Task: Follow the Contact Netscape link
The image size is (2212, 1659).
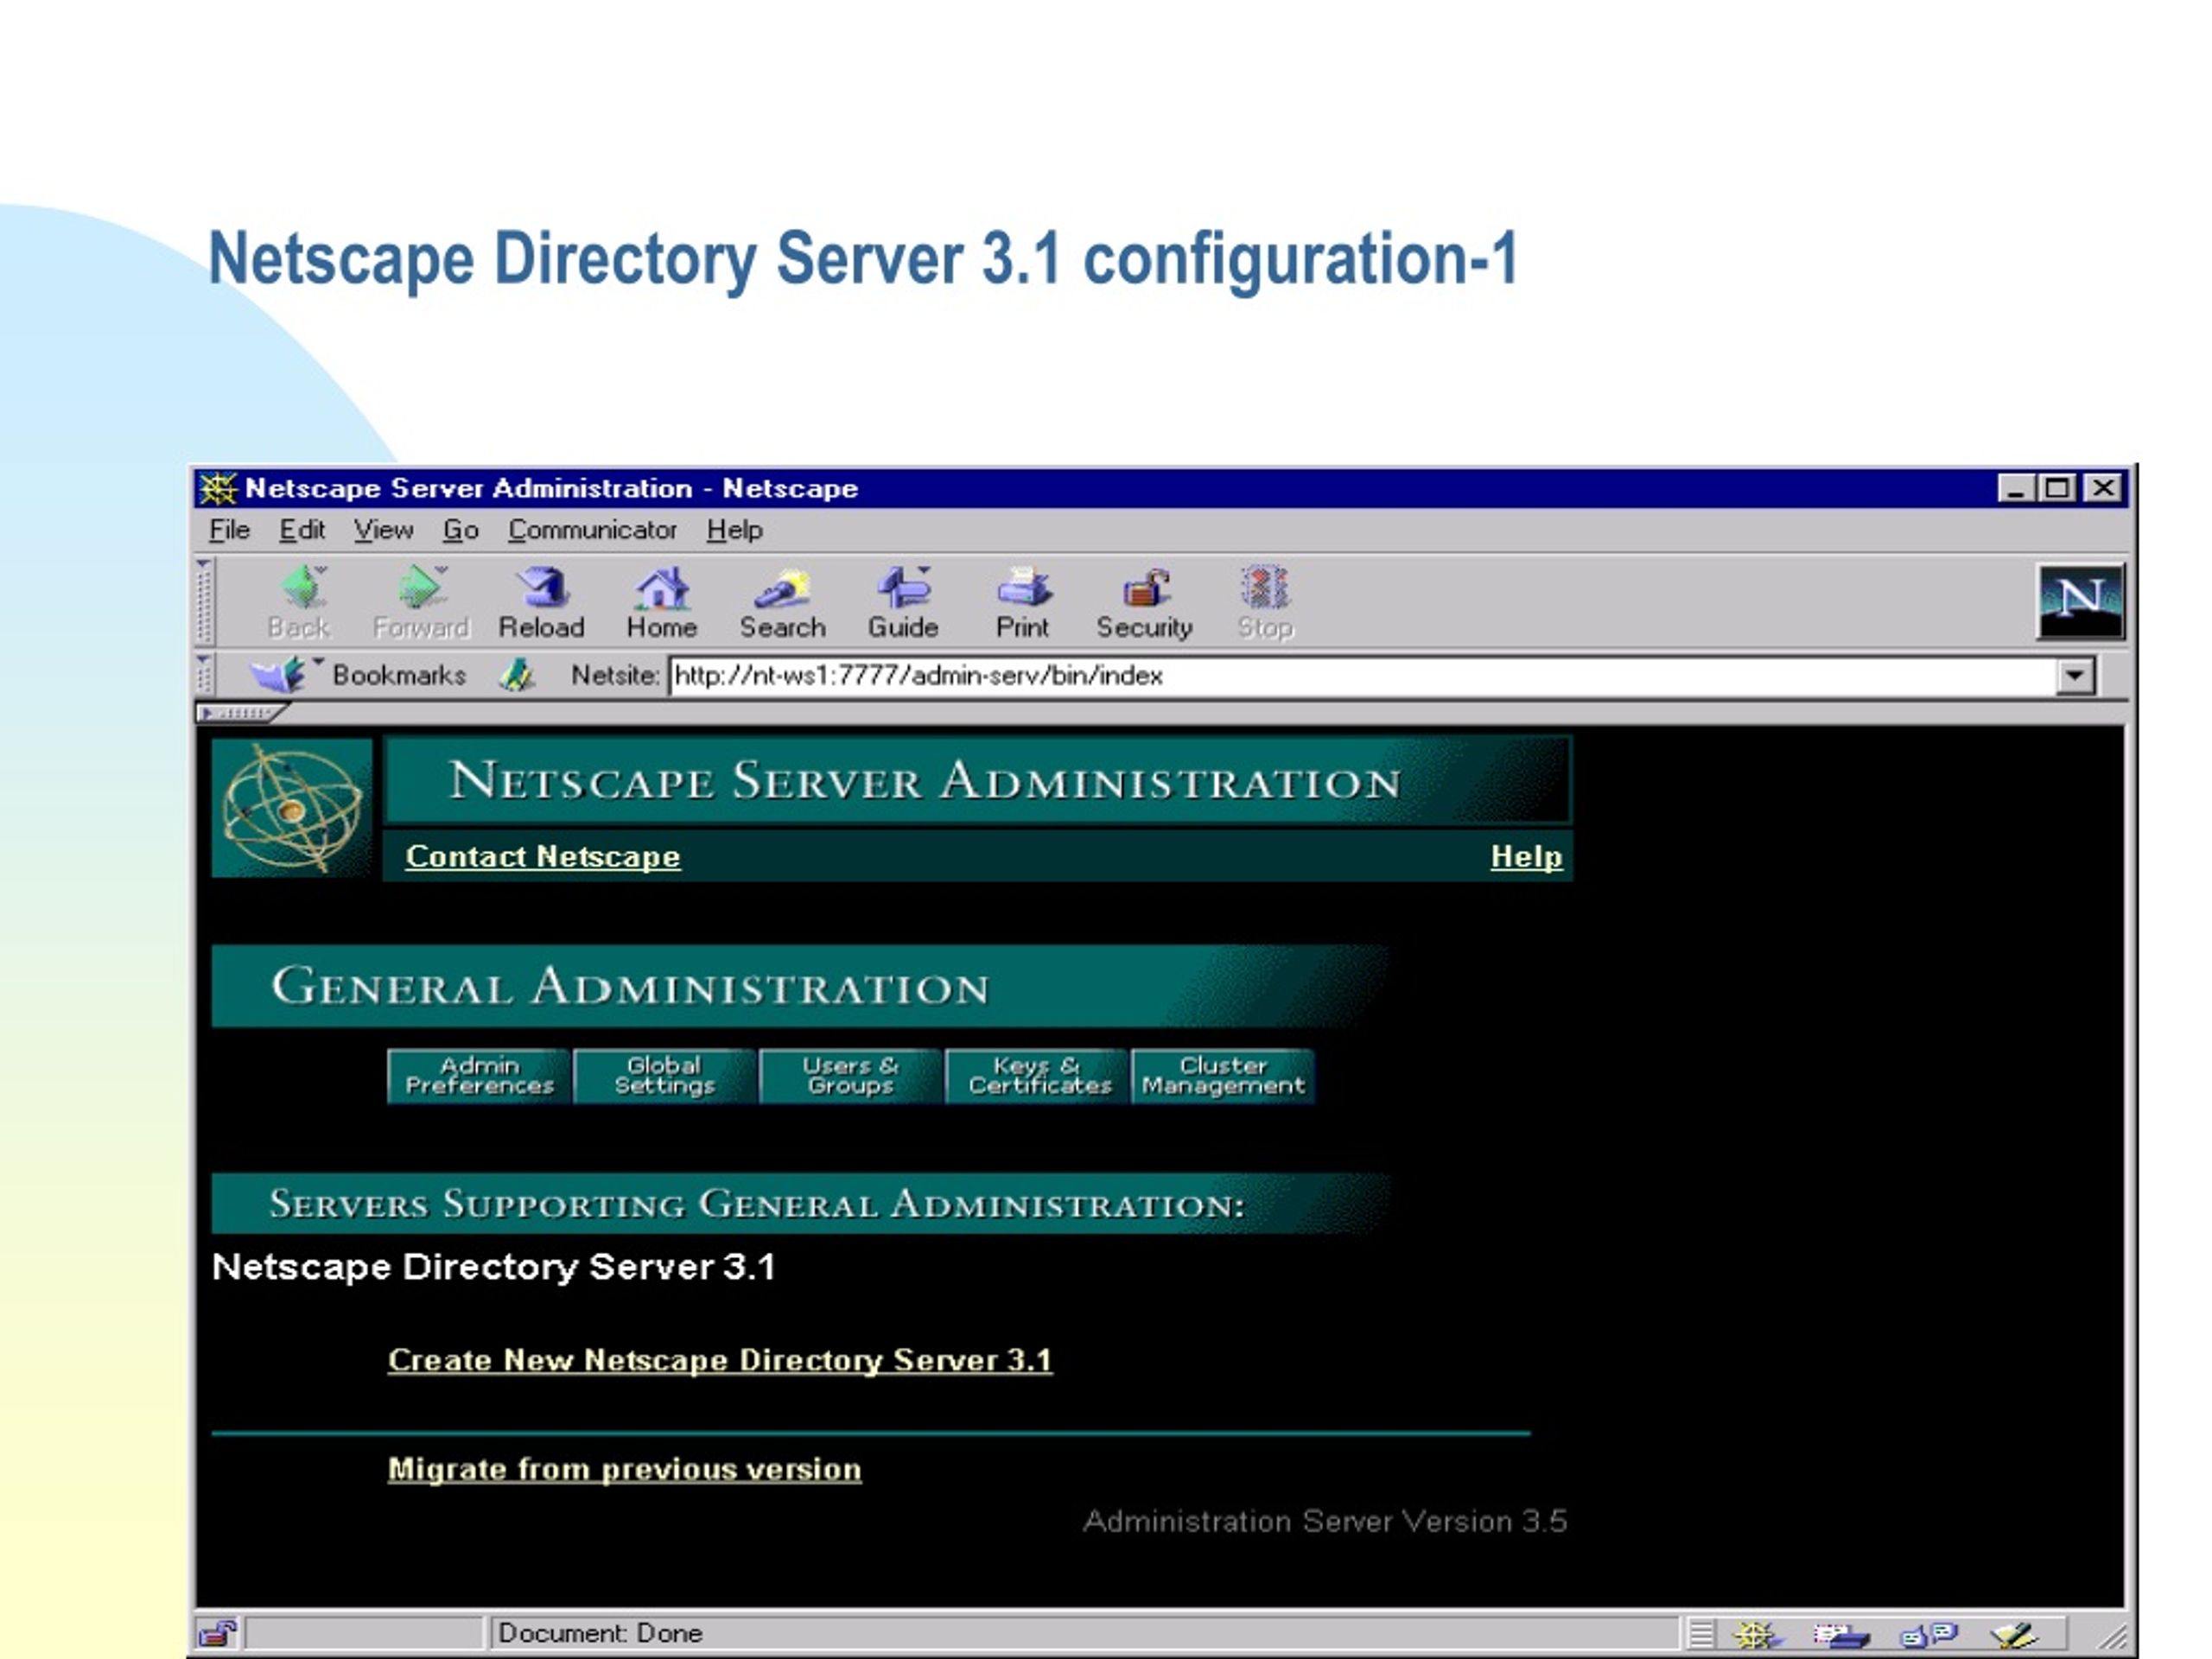Action: tap(543, 857)
